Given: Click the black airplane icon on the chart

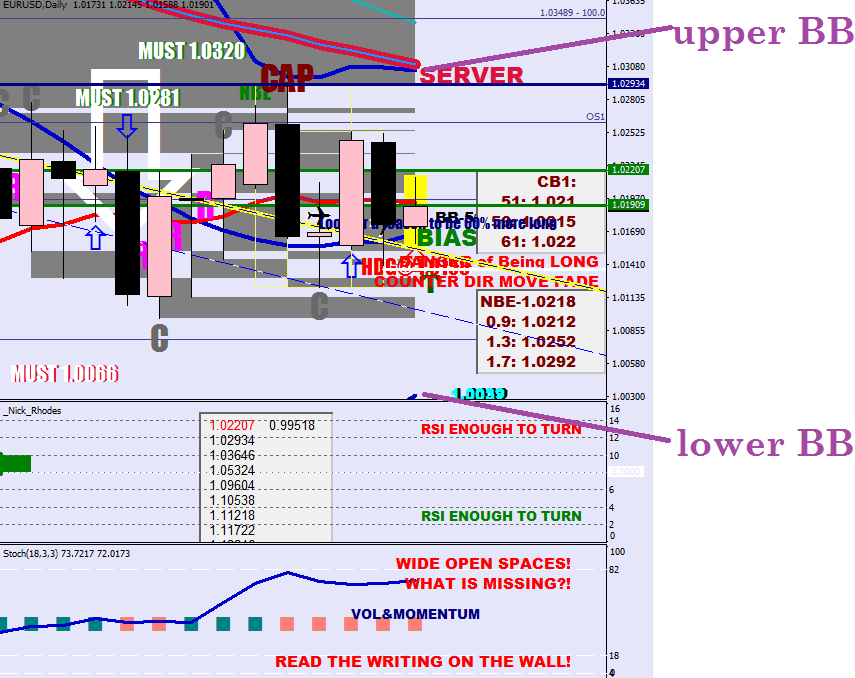Looking at the screenshot, I should click(320, 216).
